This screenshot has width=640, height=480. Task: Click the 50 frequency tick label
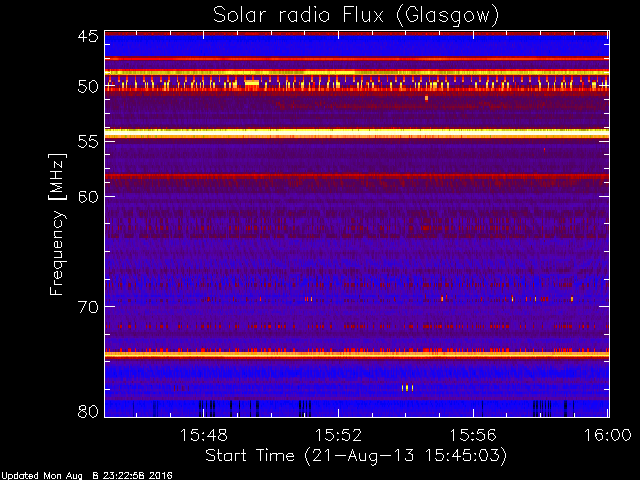tap(88, 87)
